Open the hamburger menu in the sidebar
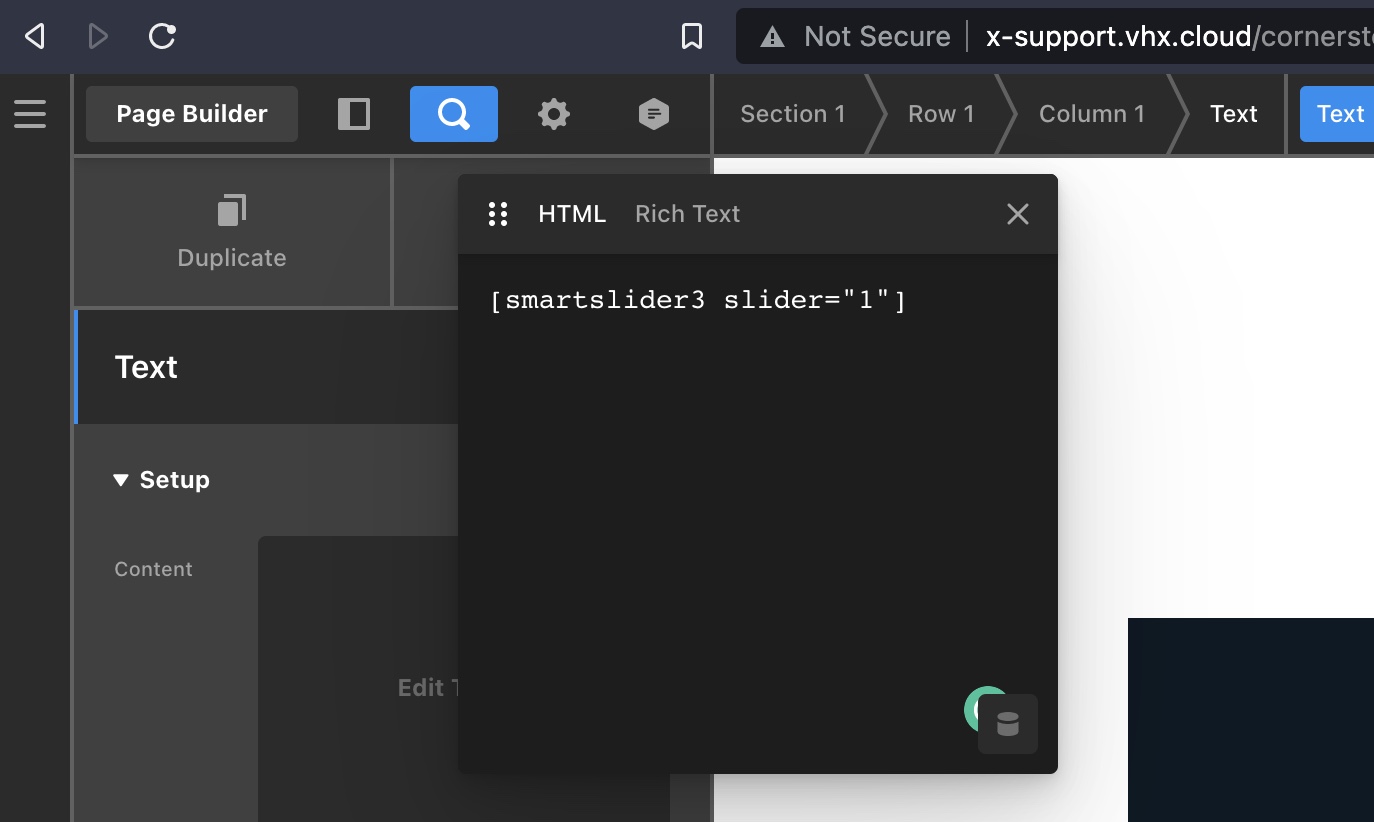Screen dimensions: 1374x822 (30, 114)
